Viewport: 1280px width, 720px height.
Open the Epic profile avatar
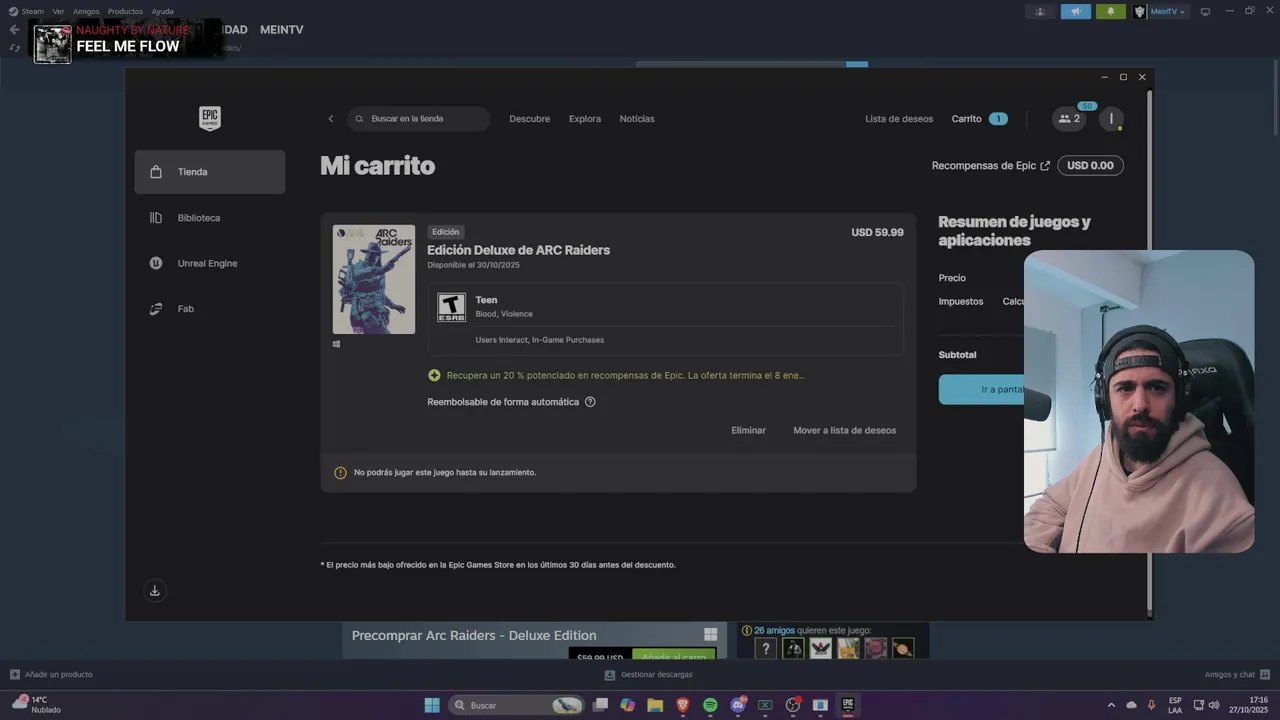1111,119
